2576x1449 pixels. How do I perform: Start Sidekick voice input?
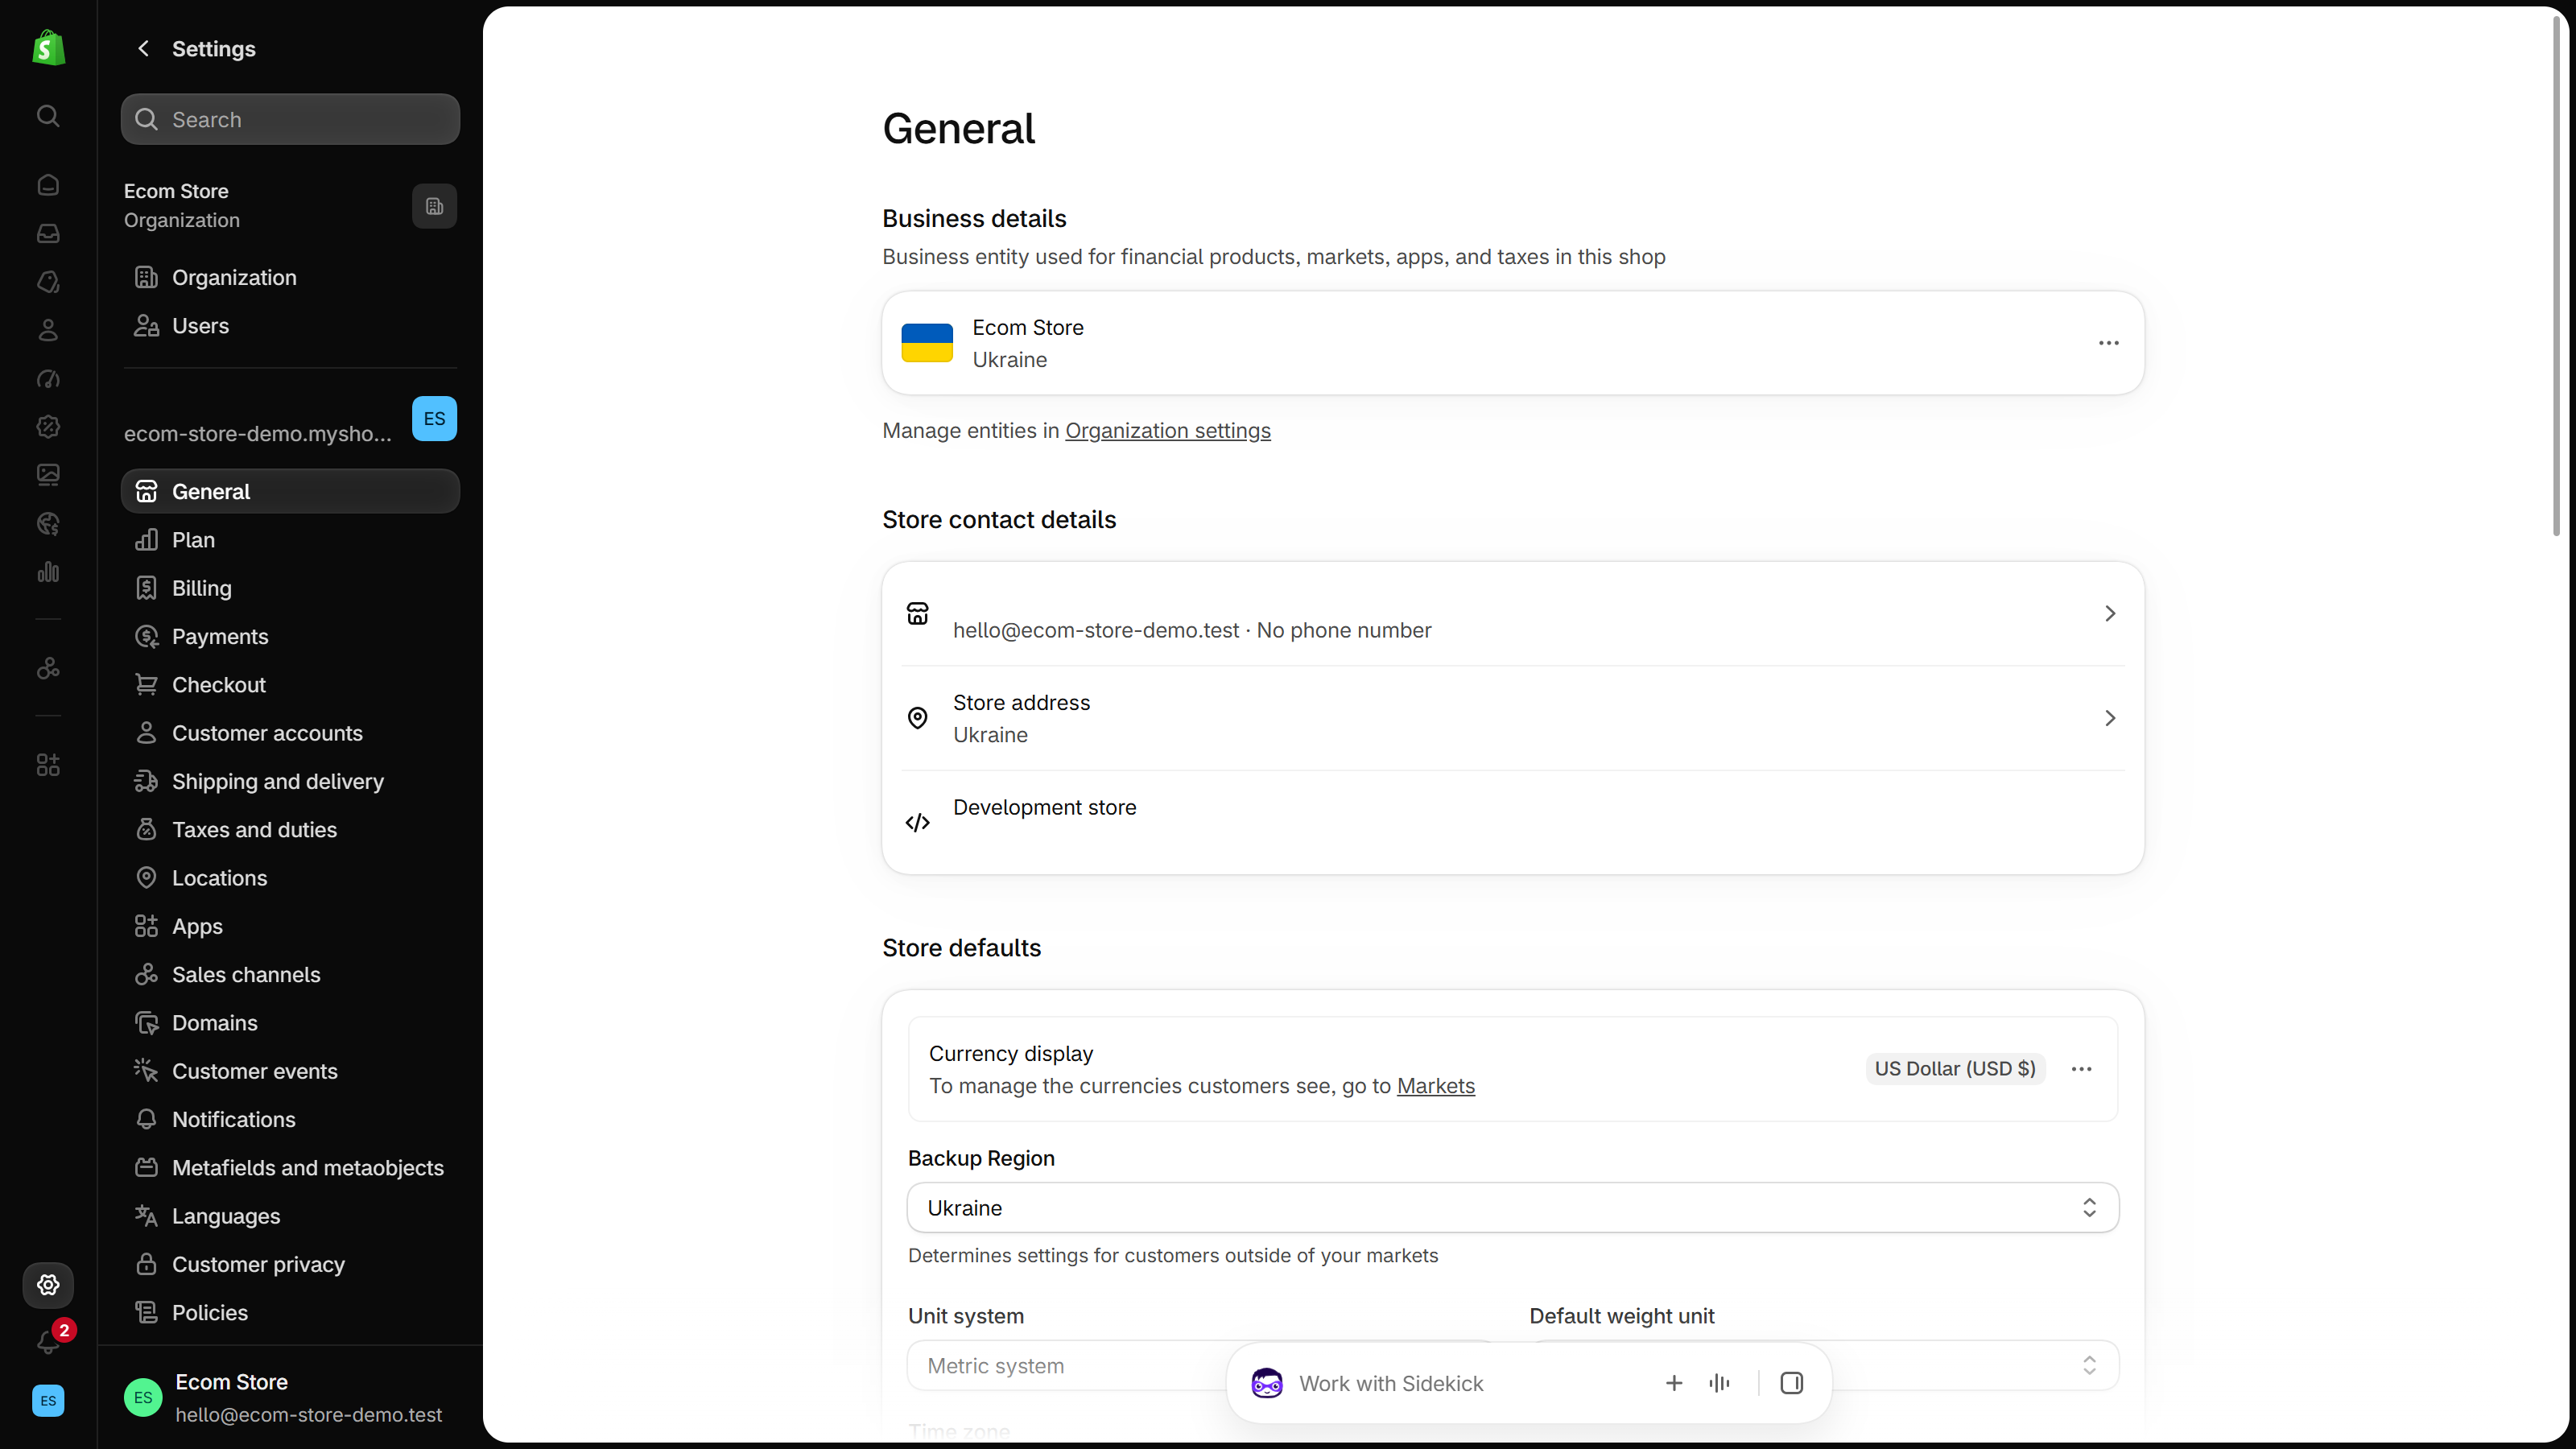click(1720, 1383)
